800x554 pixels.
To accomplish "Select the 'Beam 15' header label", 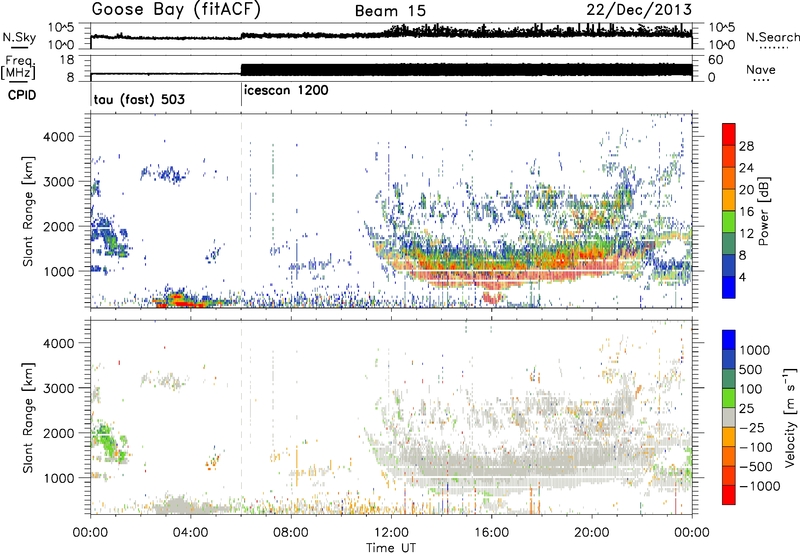I will [390, 11].
